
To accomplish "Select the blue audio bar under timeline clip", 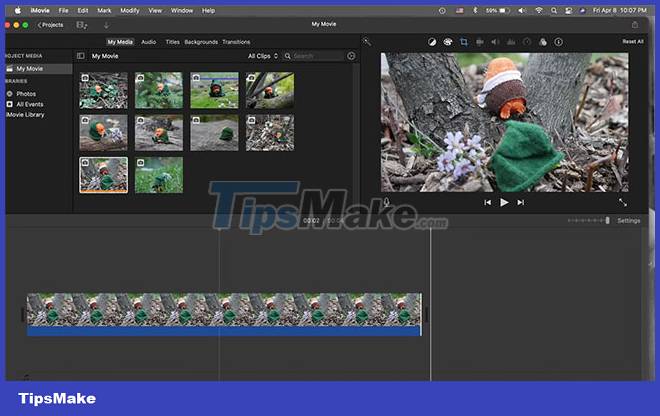I will pyautogui.click(x=224, y=331).
